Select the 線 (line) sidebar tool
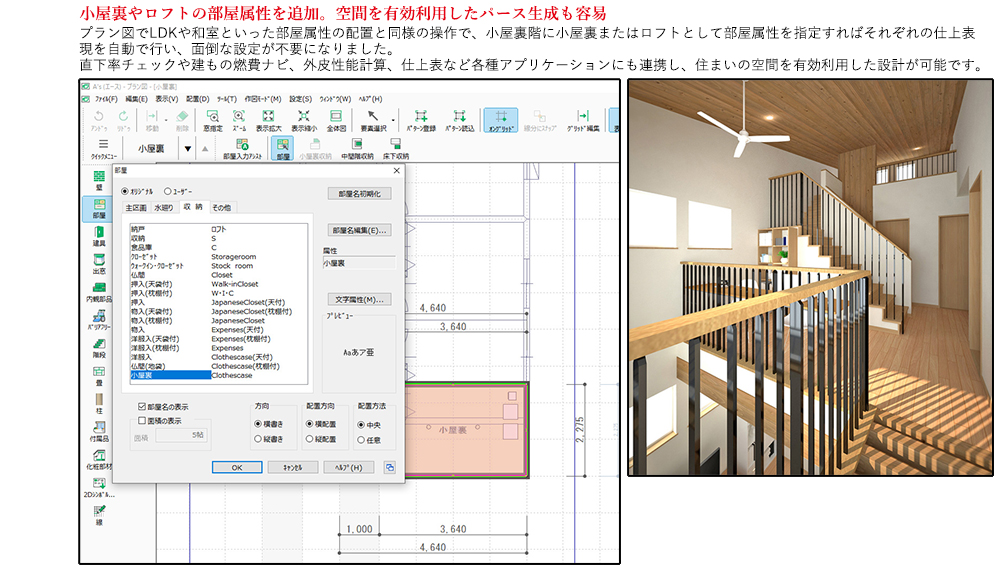1000x570 pixels. [x=99, y=515]
